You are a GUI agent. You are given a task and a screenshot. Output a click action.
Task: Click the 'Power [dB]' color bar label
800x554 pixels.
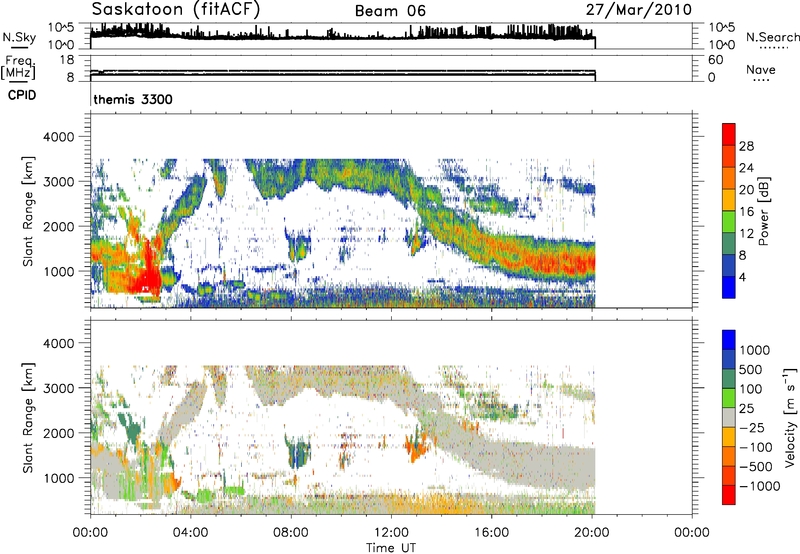pyautogui.click(x=763, y=211)
